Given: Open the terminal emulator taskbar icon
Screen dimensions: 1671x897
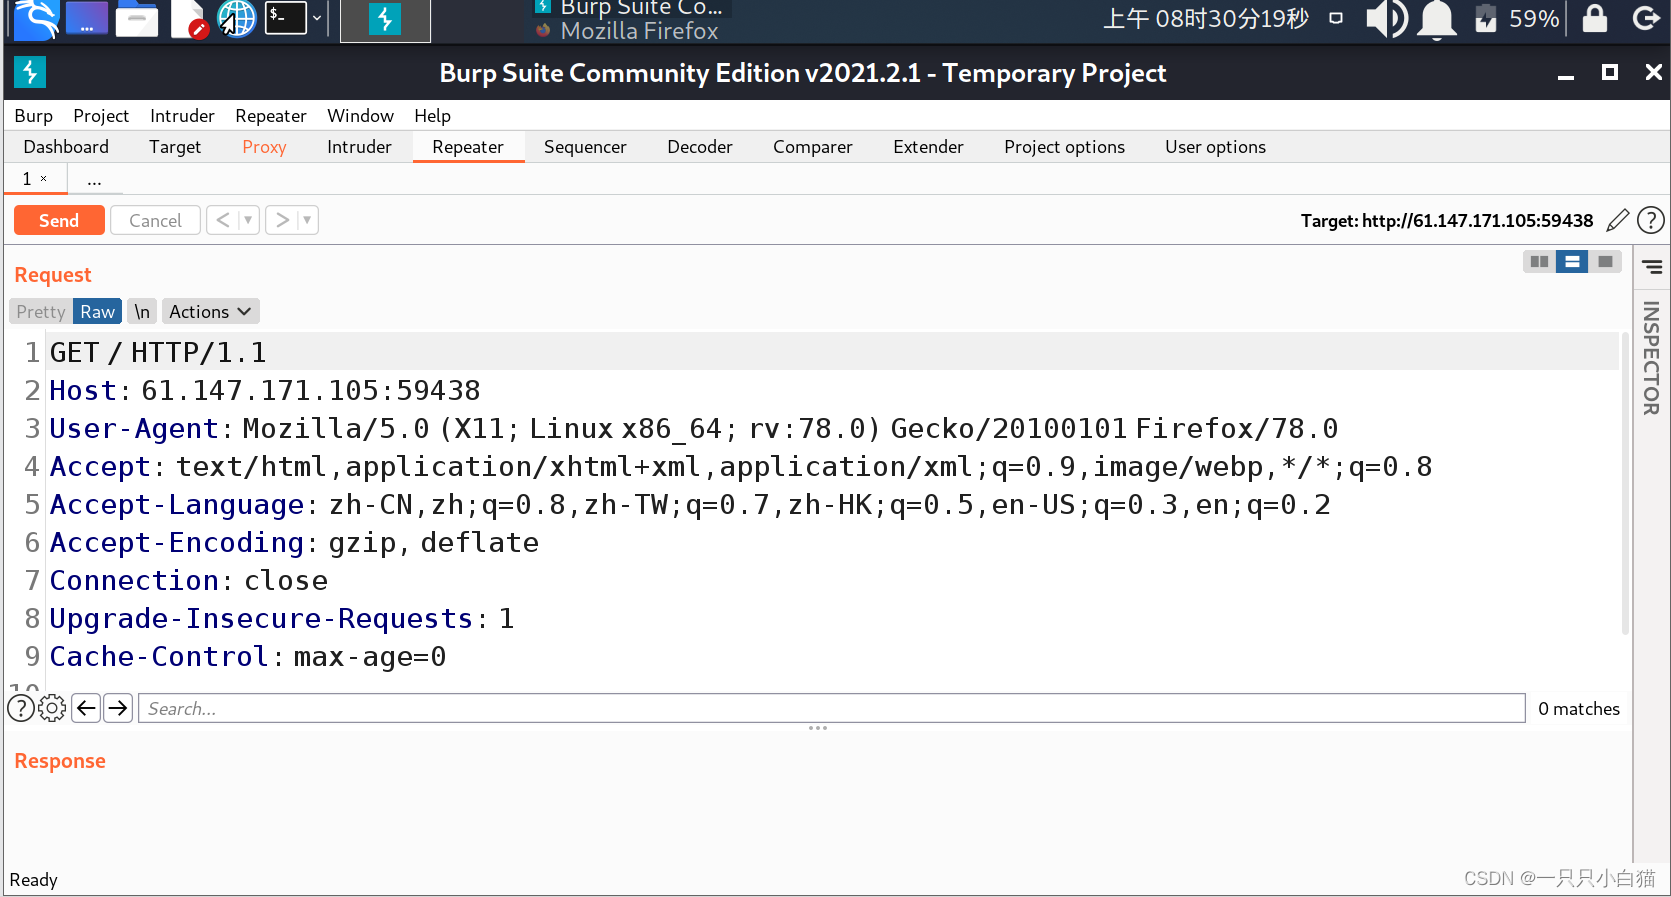Looking at the screenshot, I should pos(285,18).
